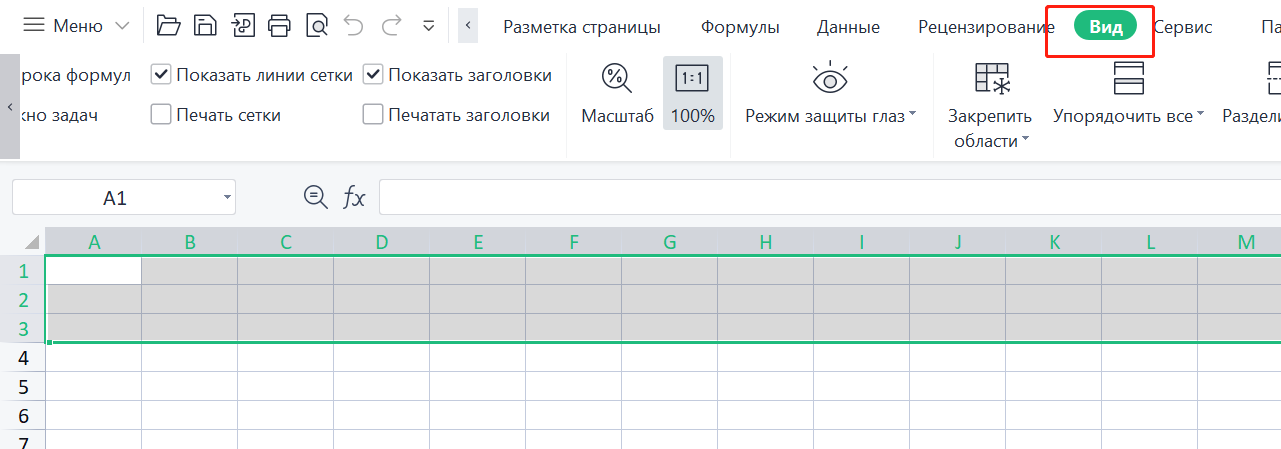Open the Данные tab

click(x=848, y=27)
